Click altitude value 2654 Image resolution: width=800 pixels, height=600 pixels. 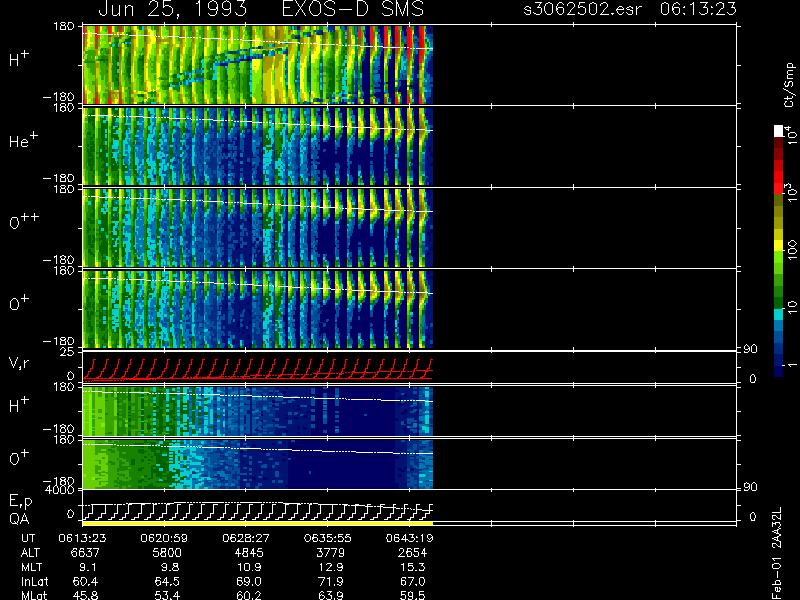412,553
